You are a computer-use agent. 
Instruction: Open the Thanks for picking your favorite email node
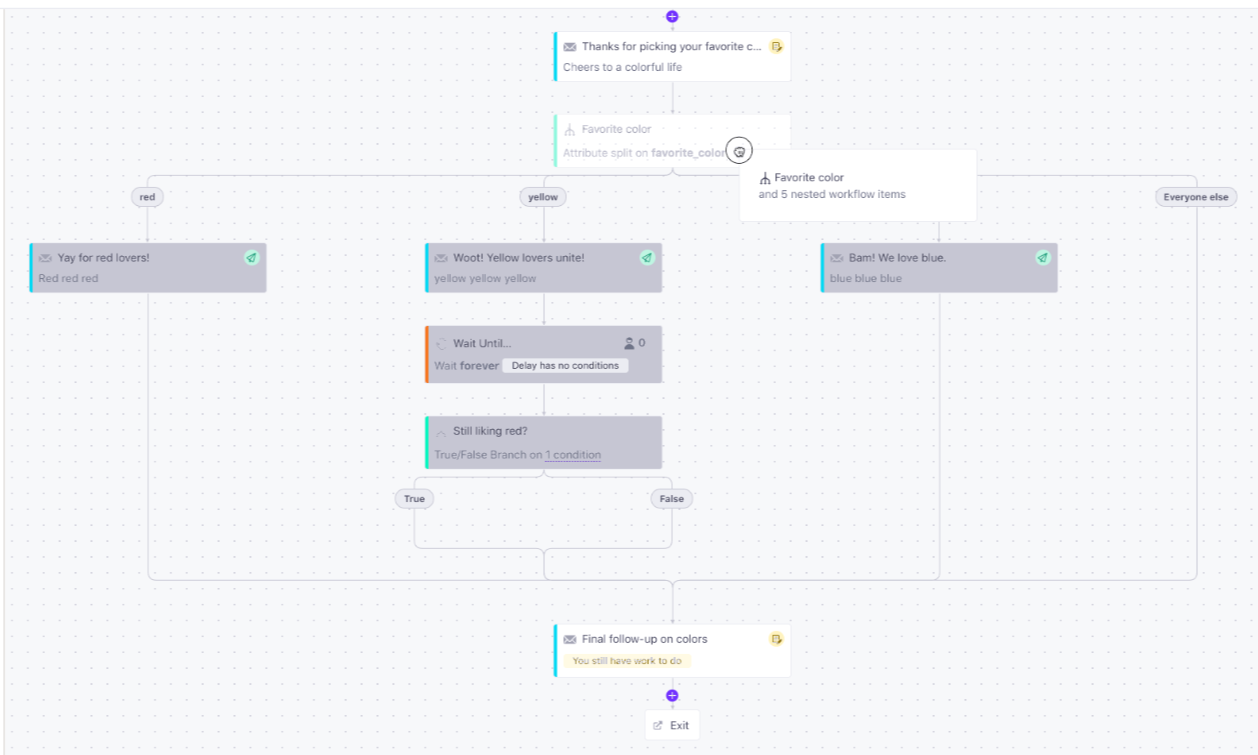672,56
